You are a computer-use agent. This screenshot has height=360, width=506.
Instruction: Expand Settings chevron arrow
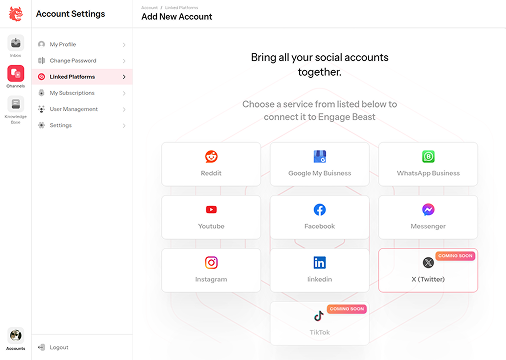click(124, 126)
